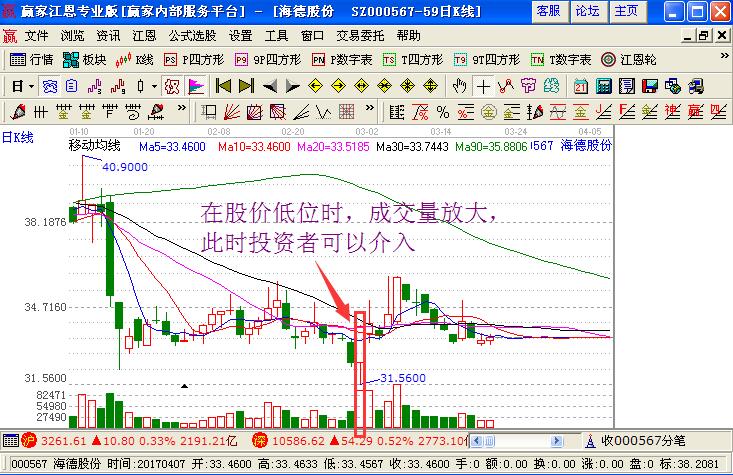
Task: Select the P四方形 tool
Action: click(x=194, y=59)
